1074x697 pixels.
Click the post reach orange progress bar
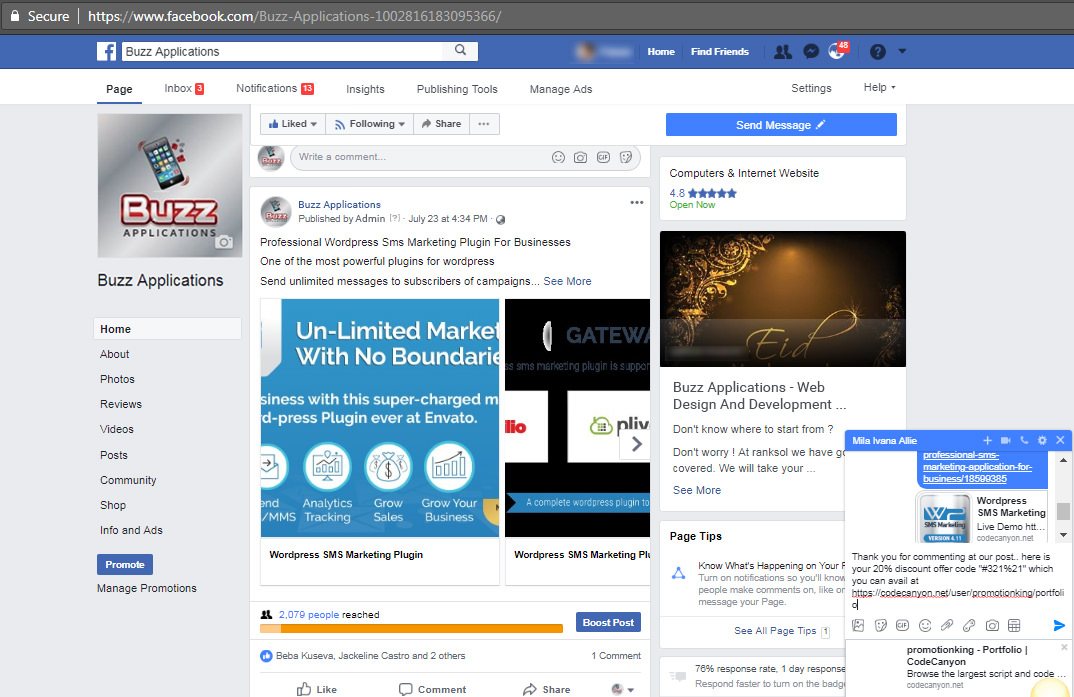tap(412, 629)
